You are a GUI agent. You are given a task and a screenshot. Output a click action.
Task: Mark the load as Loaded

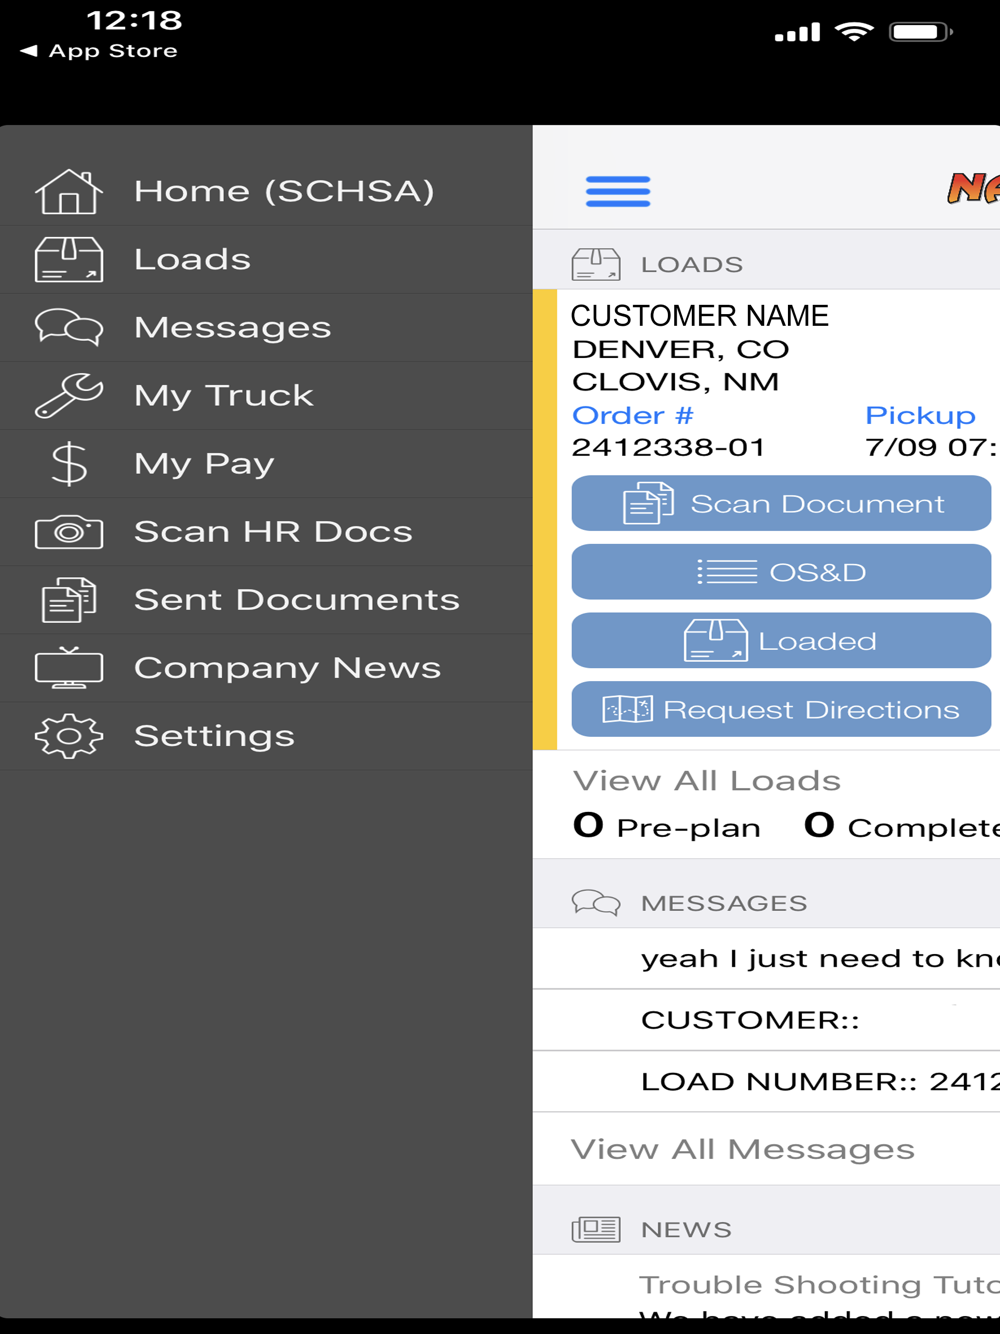(x=781, y=641)
